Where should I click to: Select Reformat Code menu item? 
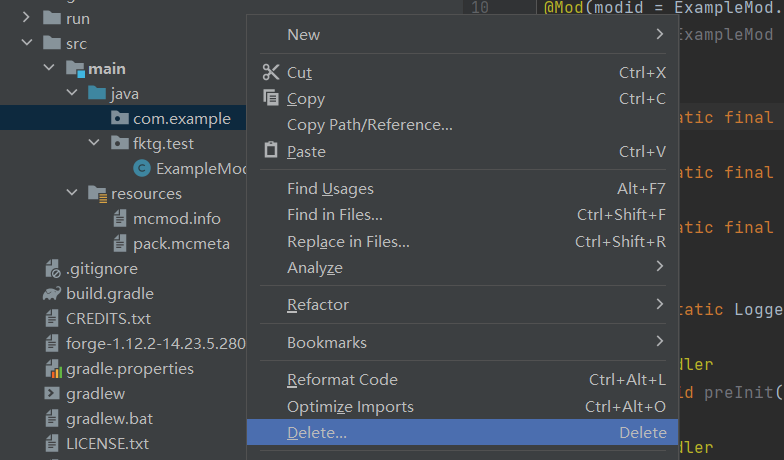342,379
